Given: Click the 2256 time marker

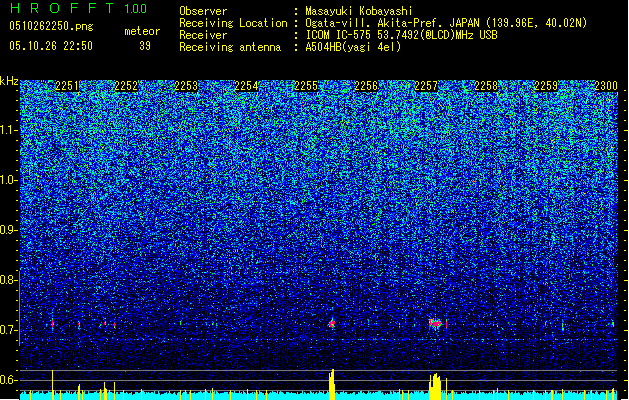Looking at the screenshot, I should coord(366,86).
